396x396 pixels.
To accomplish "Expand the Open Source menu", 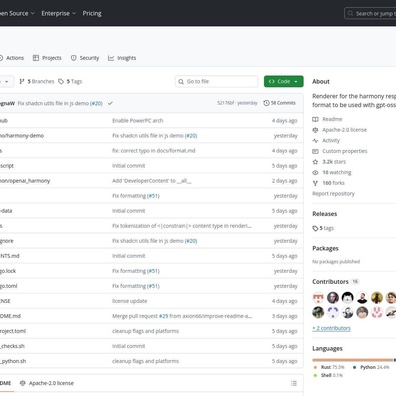I will [17, 13].
